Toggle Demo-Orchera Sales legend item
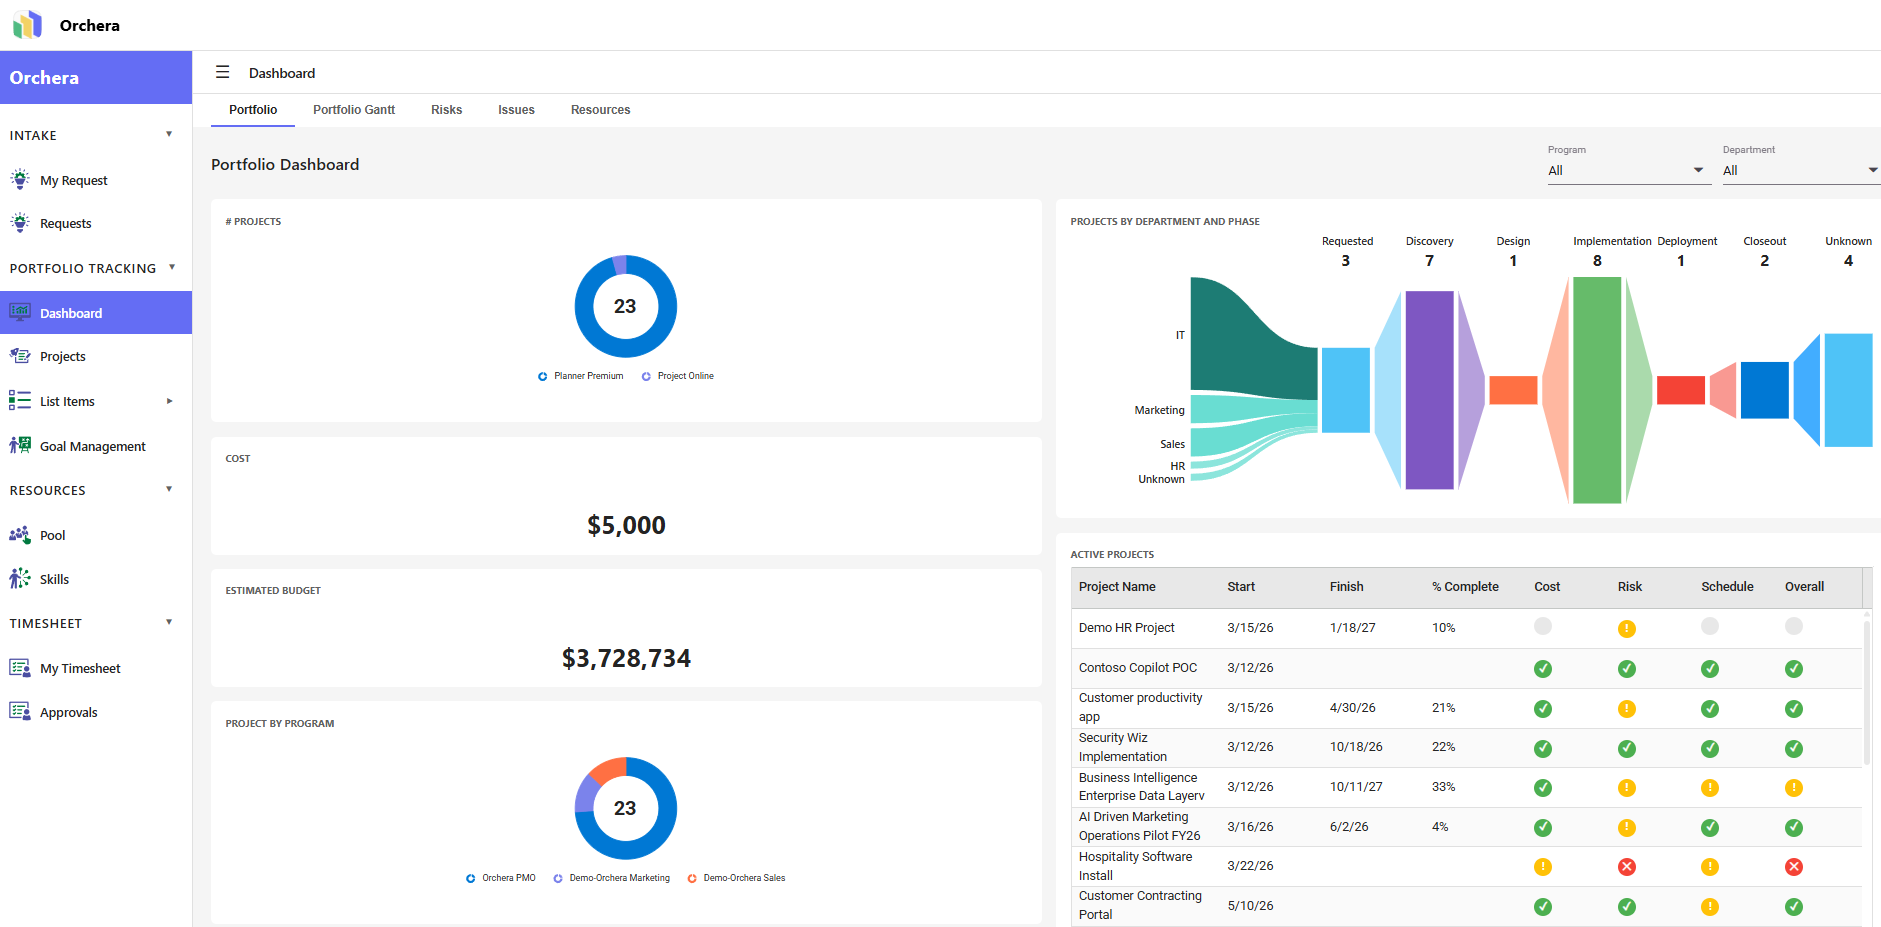The width and height of the screenshot is (1881, 927). pyautogui.click(x=737, y=878)
